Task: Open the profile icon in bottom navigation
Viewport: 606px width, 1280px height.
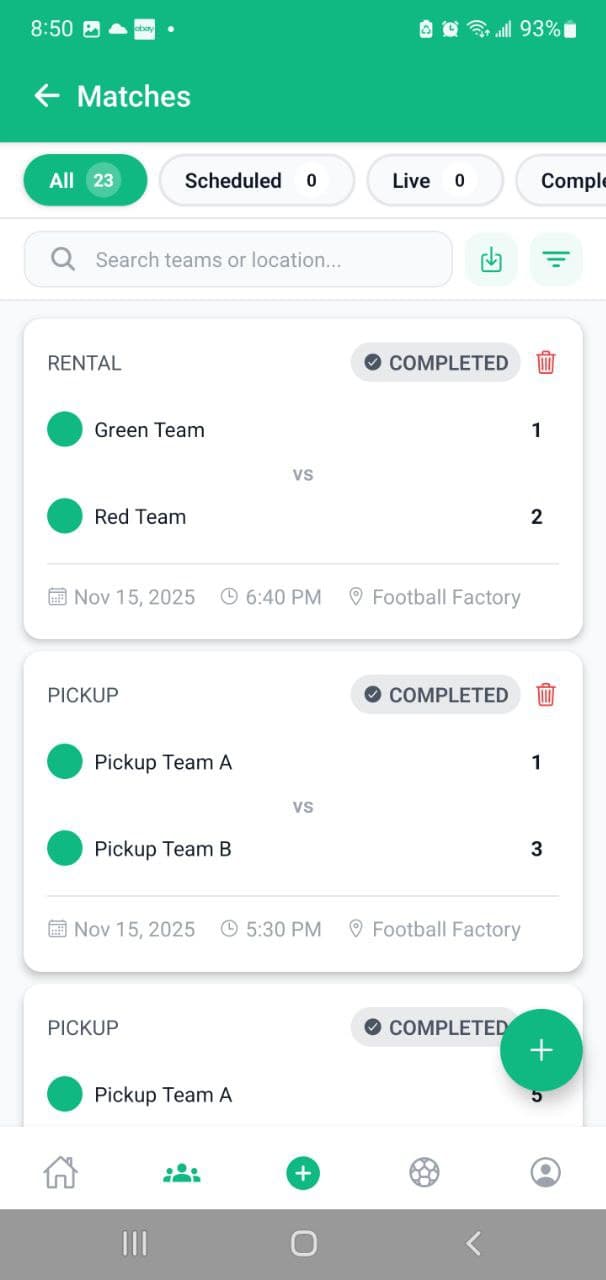Action: tap(545, 1171)
